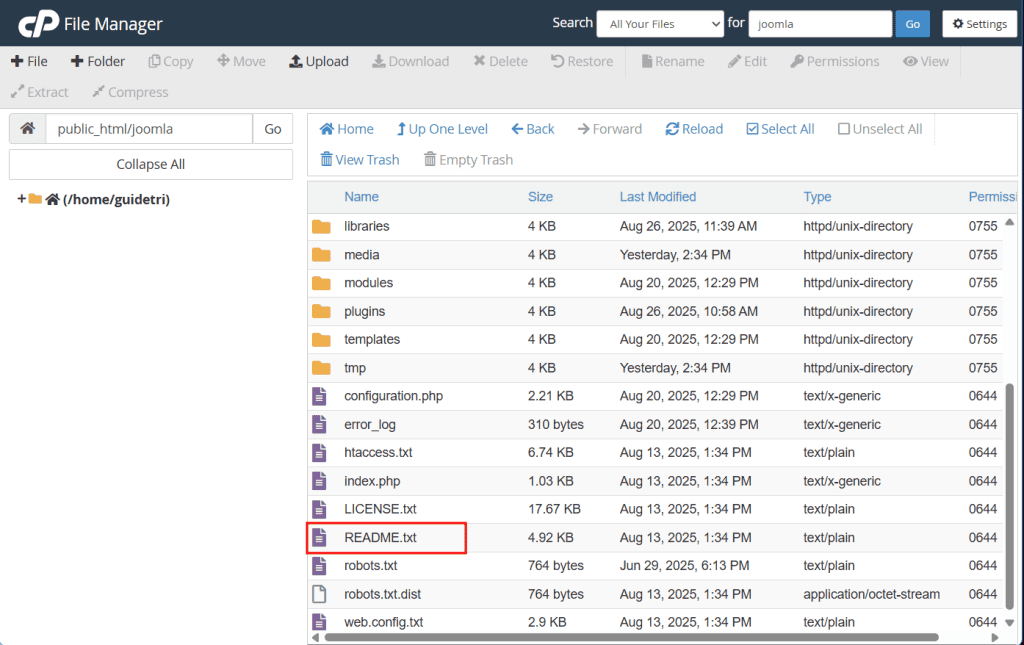The height and width of the screenshot is (645, 1024).
Task: Select All files in the listing
Action: point(780,128)
